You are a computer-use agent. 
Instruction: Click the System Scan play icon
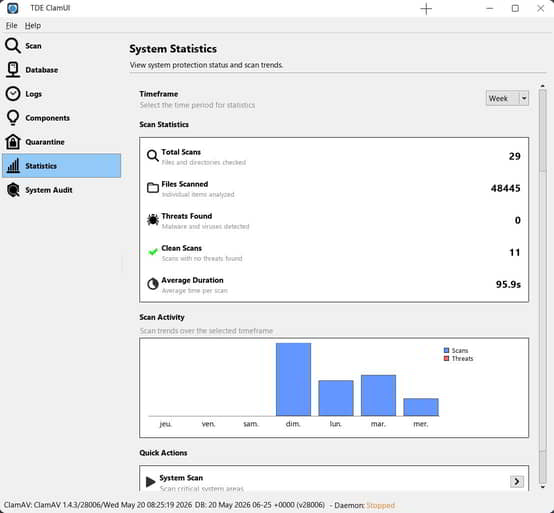(151, 482)
